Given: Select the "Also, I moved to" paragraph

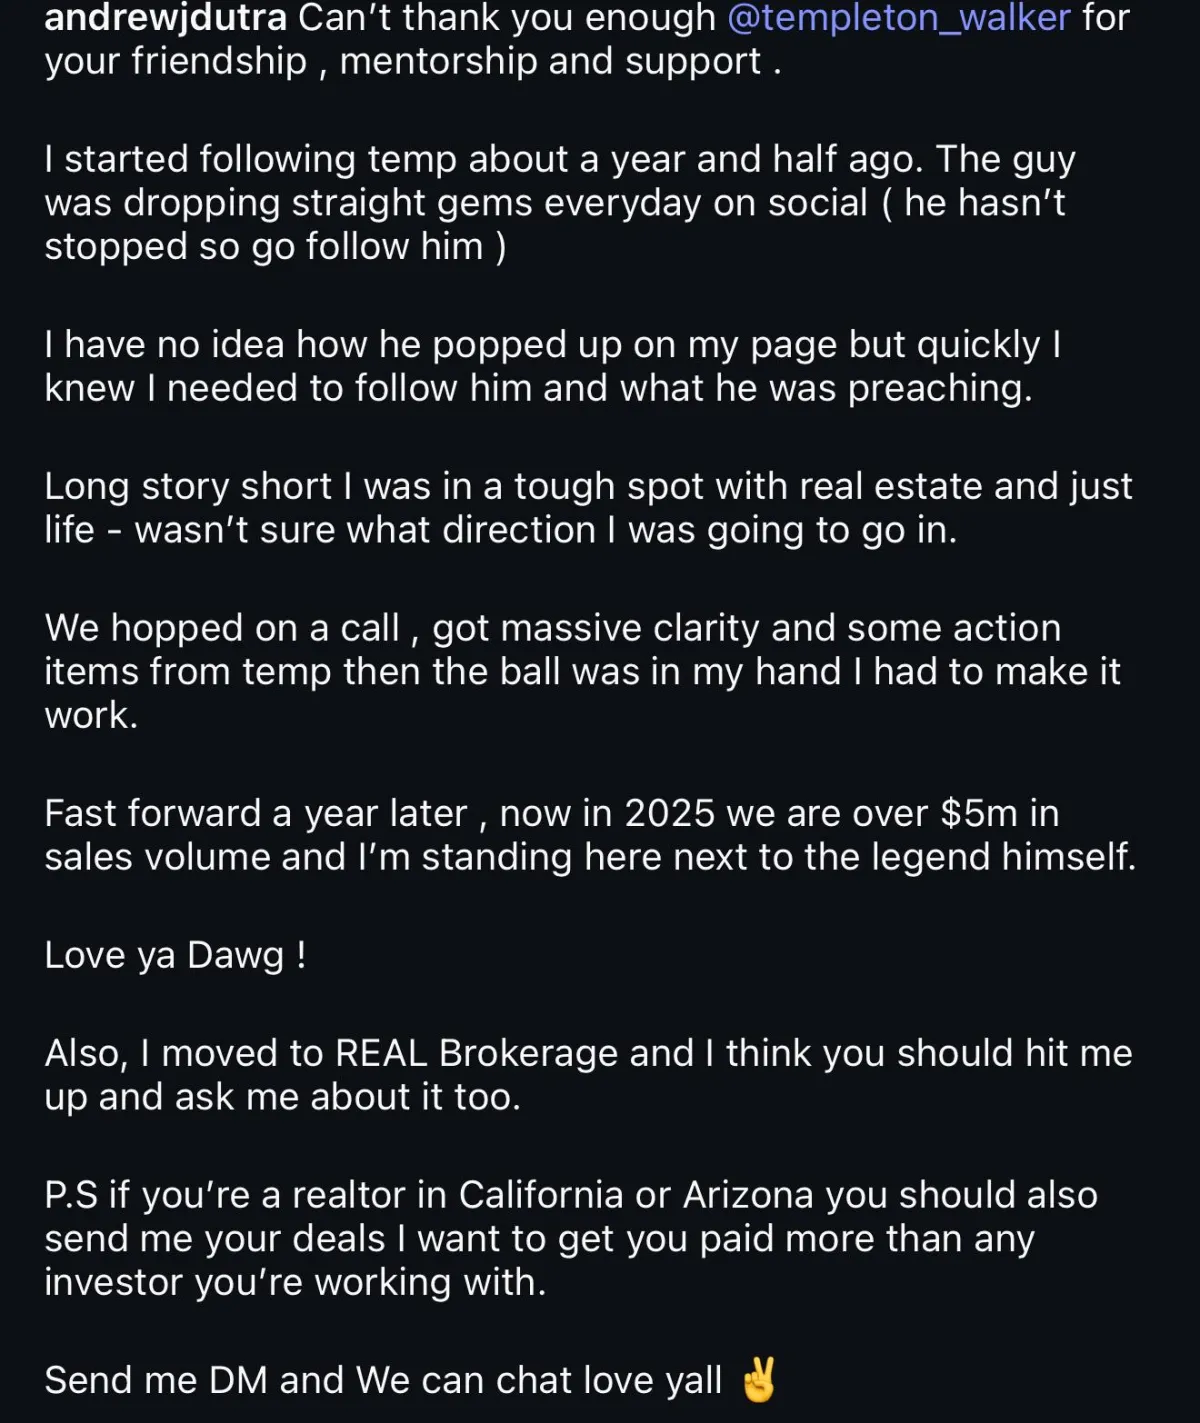Looking at the screenshot, I should point(588,1075).
